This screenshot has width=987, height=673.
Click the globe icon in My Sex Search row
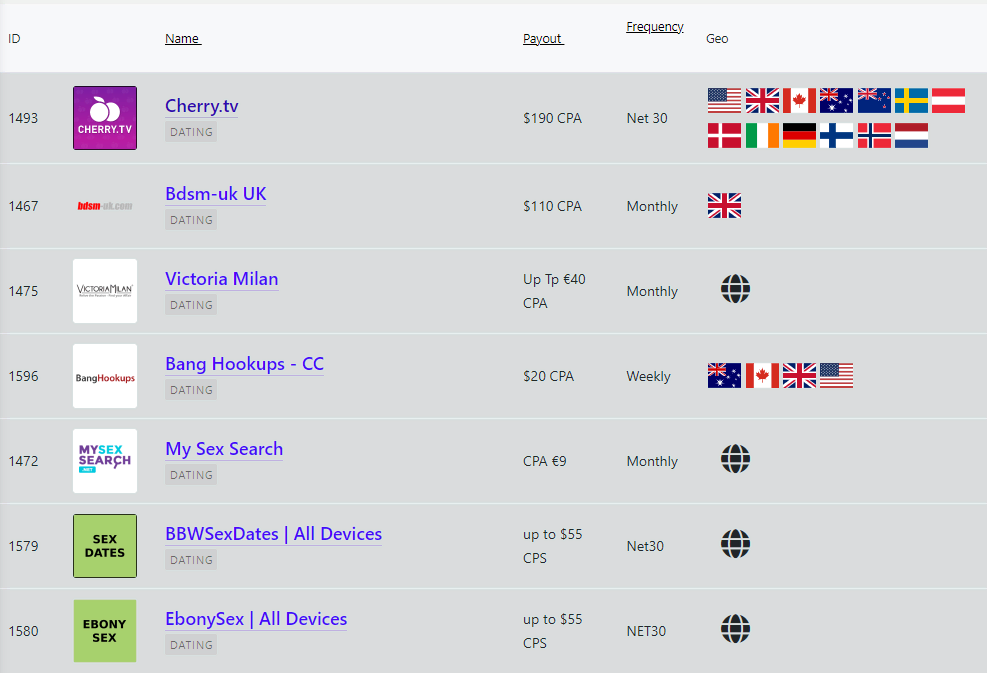pyautogui.click(x=735, y=460)
